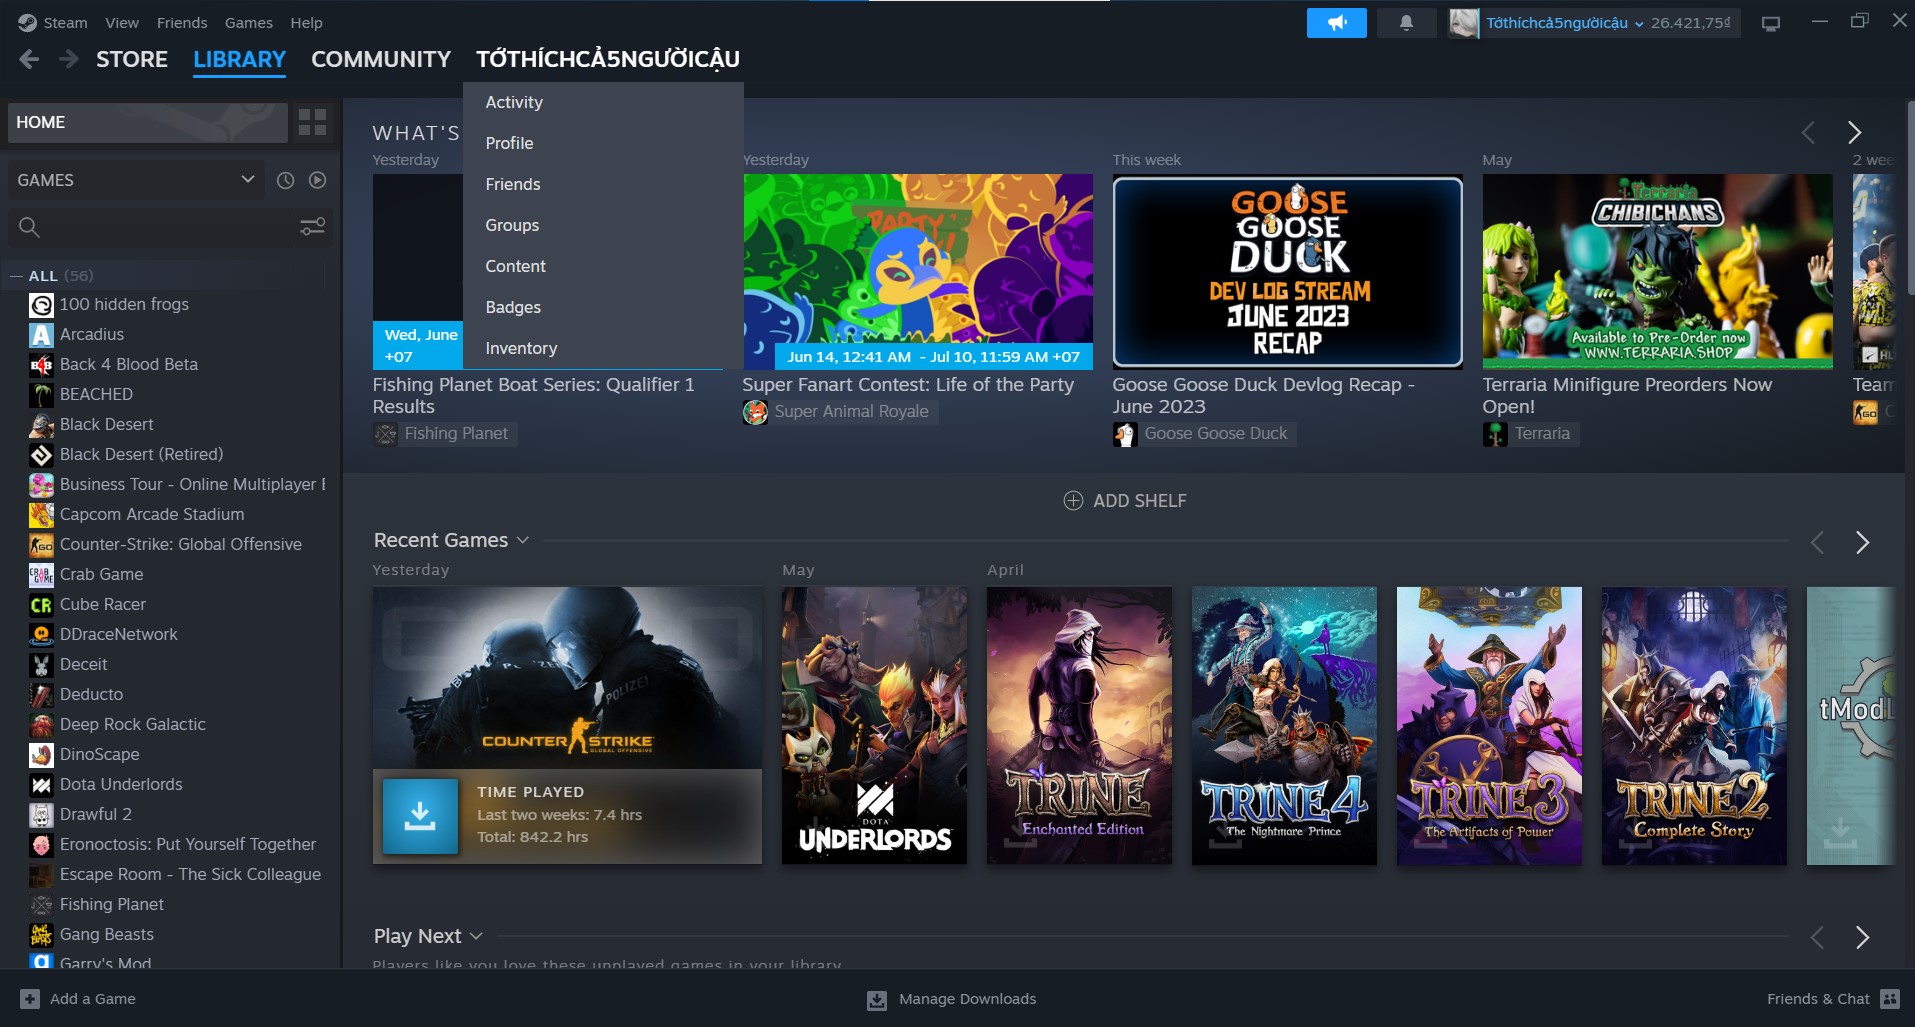This screenshot has height=1027, width=1915.
Task: Select Inventory from the dropdown menu
Action: 603,348
